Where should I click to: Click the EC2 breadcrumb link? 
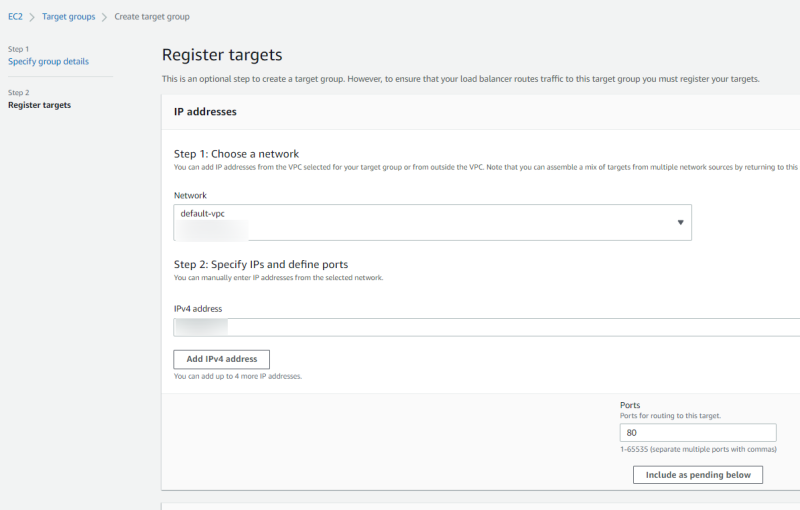coord(15,17)
